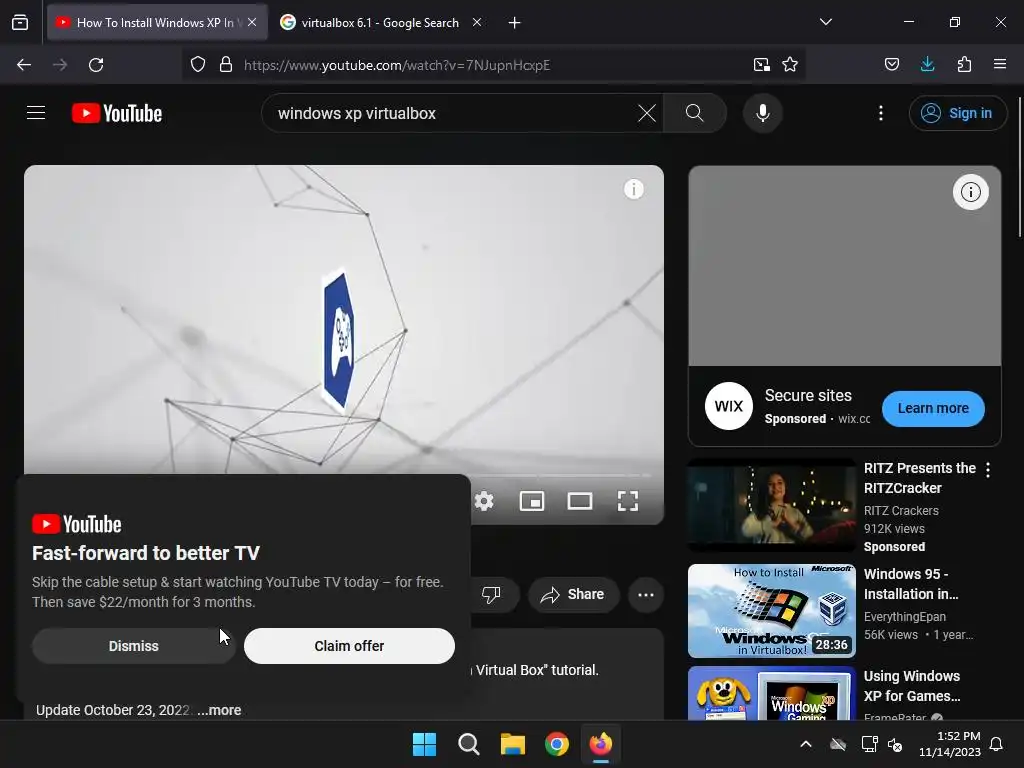Open Firefox Downloads panel

[x=927, y=65]
